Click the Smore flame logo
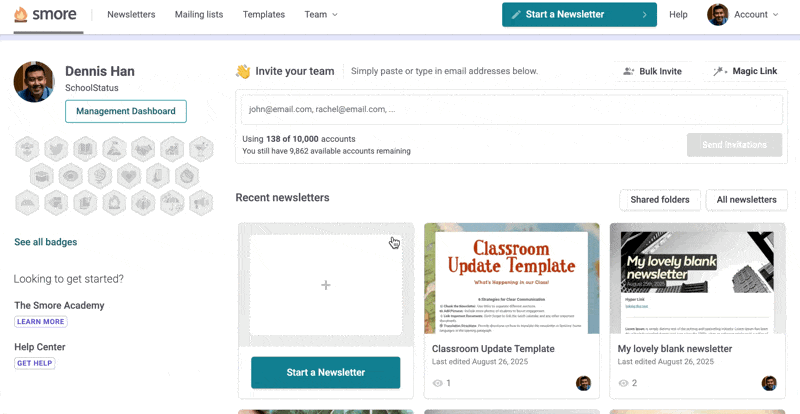The width and height of the screenshot is (800, 414). point(21,14)
